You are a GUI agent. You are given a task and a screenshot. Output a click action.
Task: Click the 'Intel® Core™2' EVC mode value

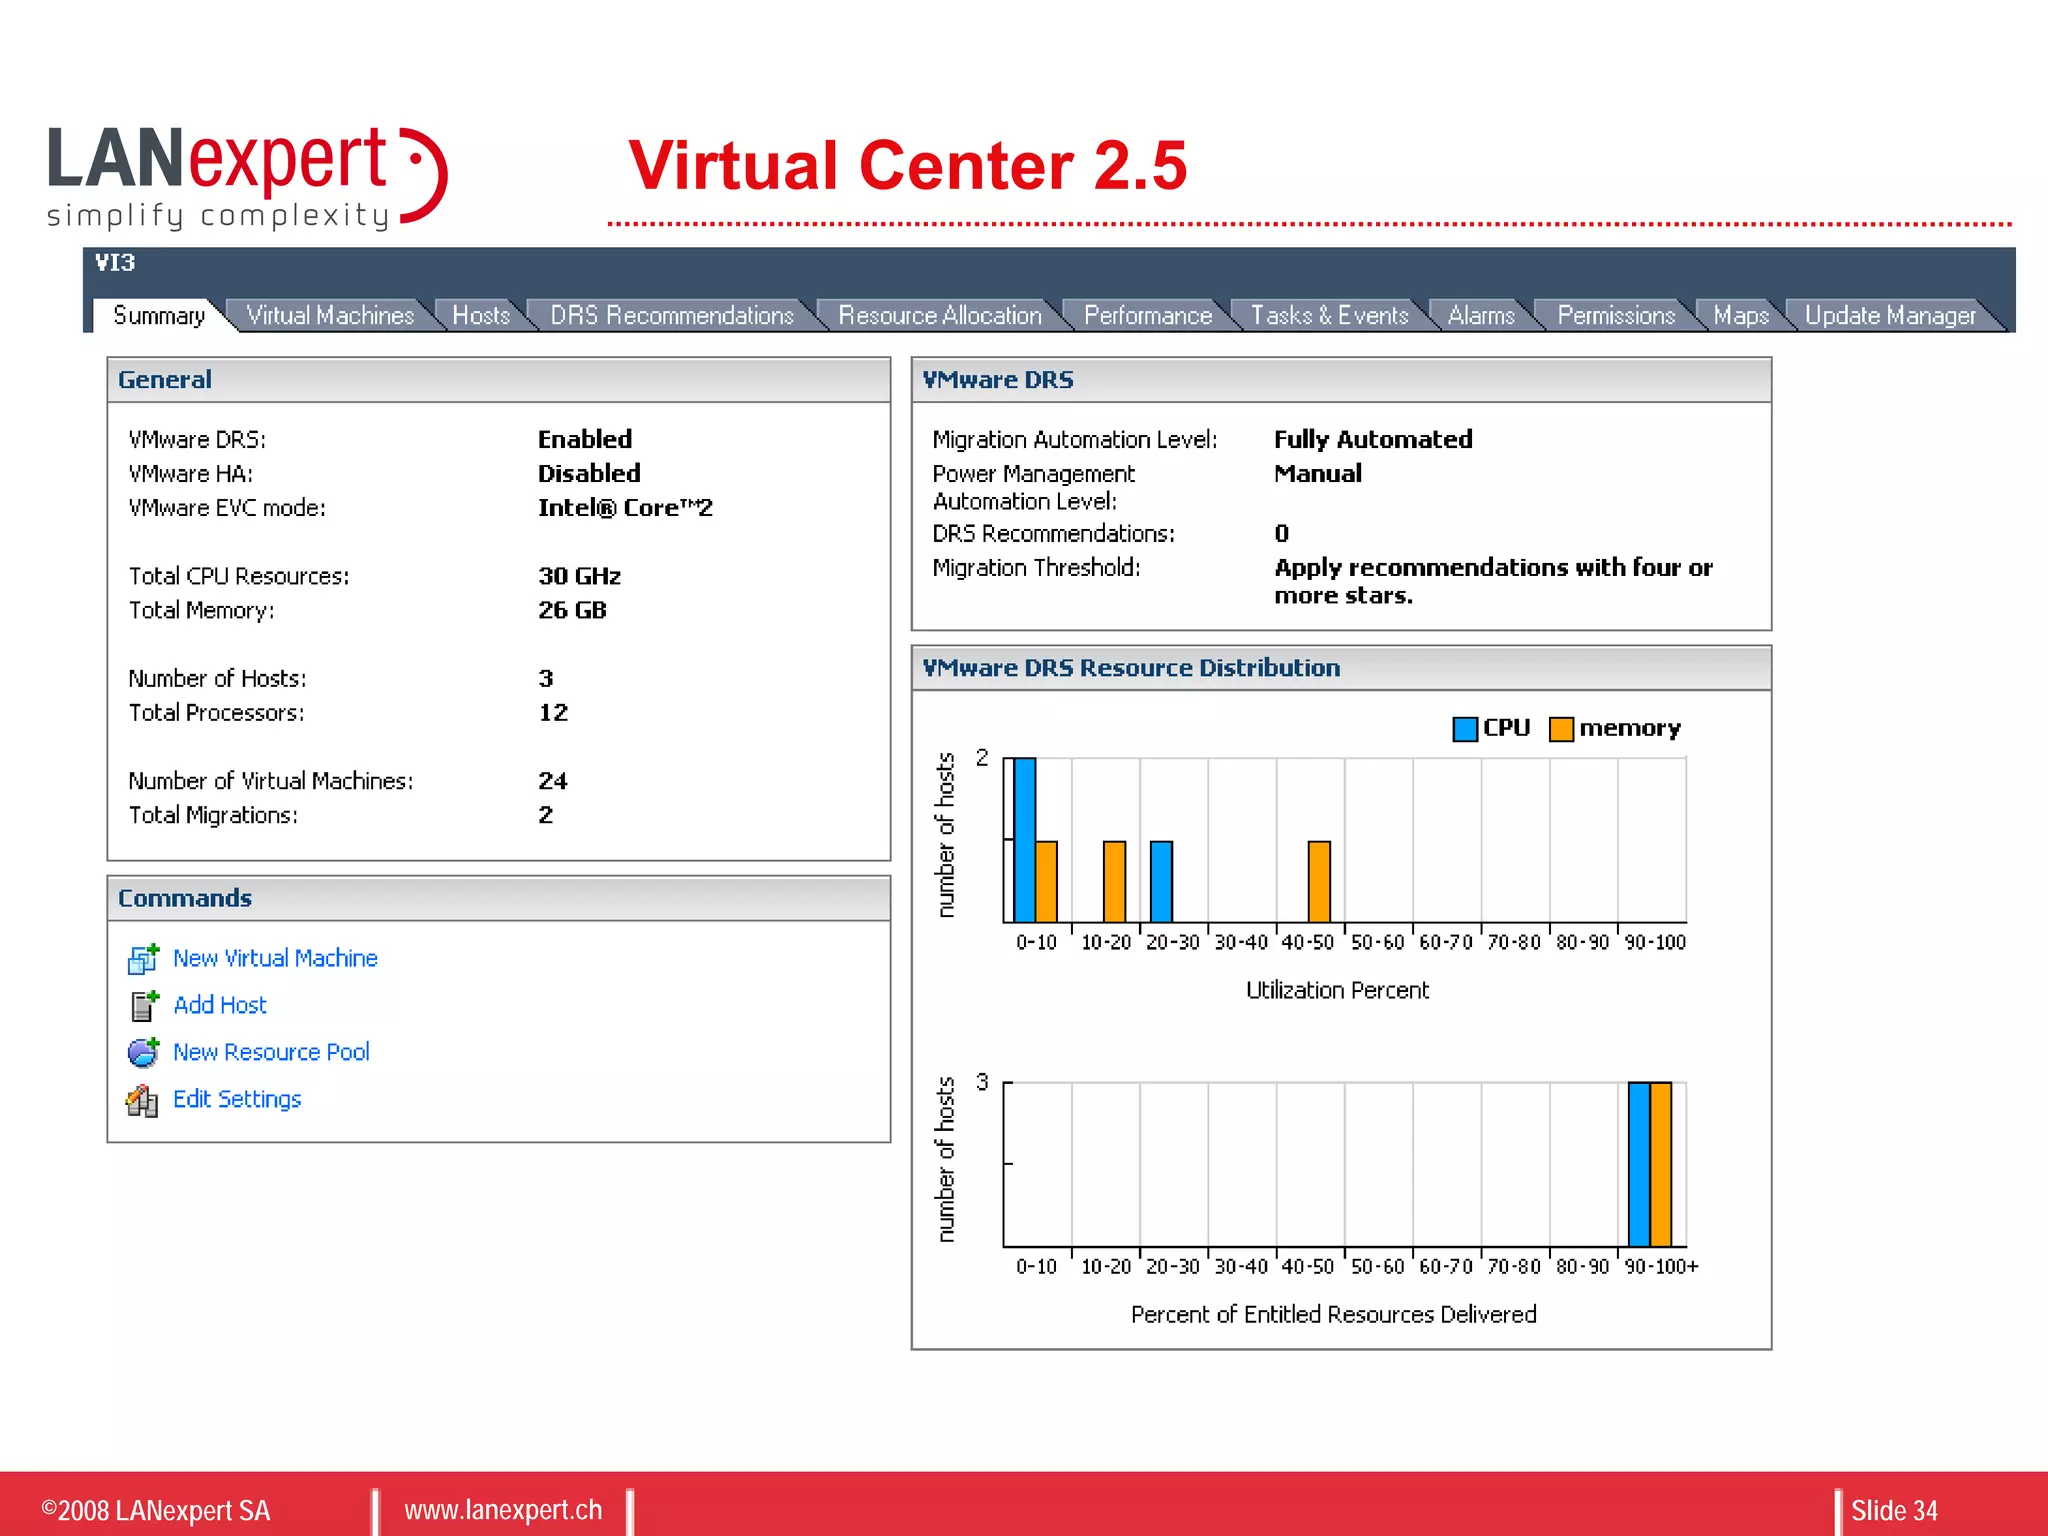(x=625, y=507)
